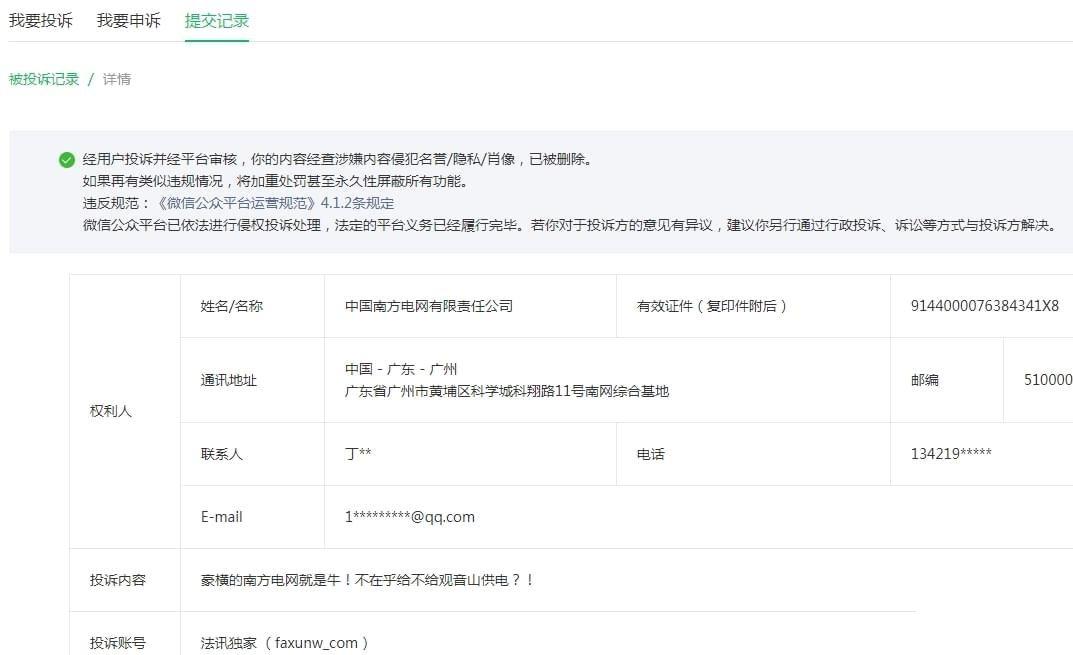Go back to 被投诉记录 breadcrumb

[x=44, y=79]
